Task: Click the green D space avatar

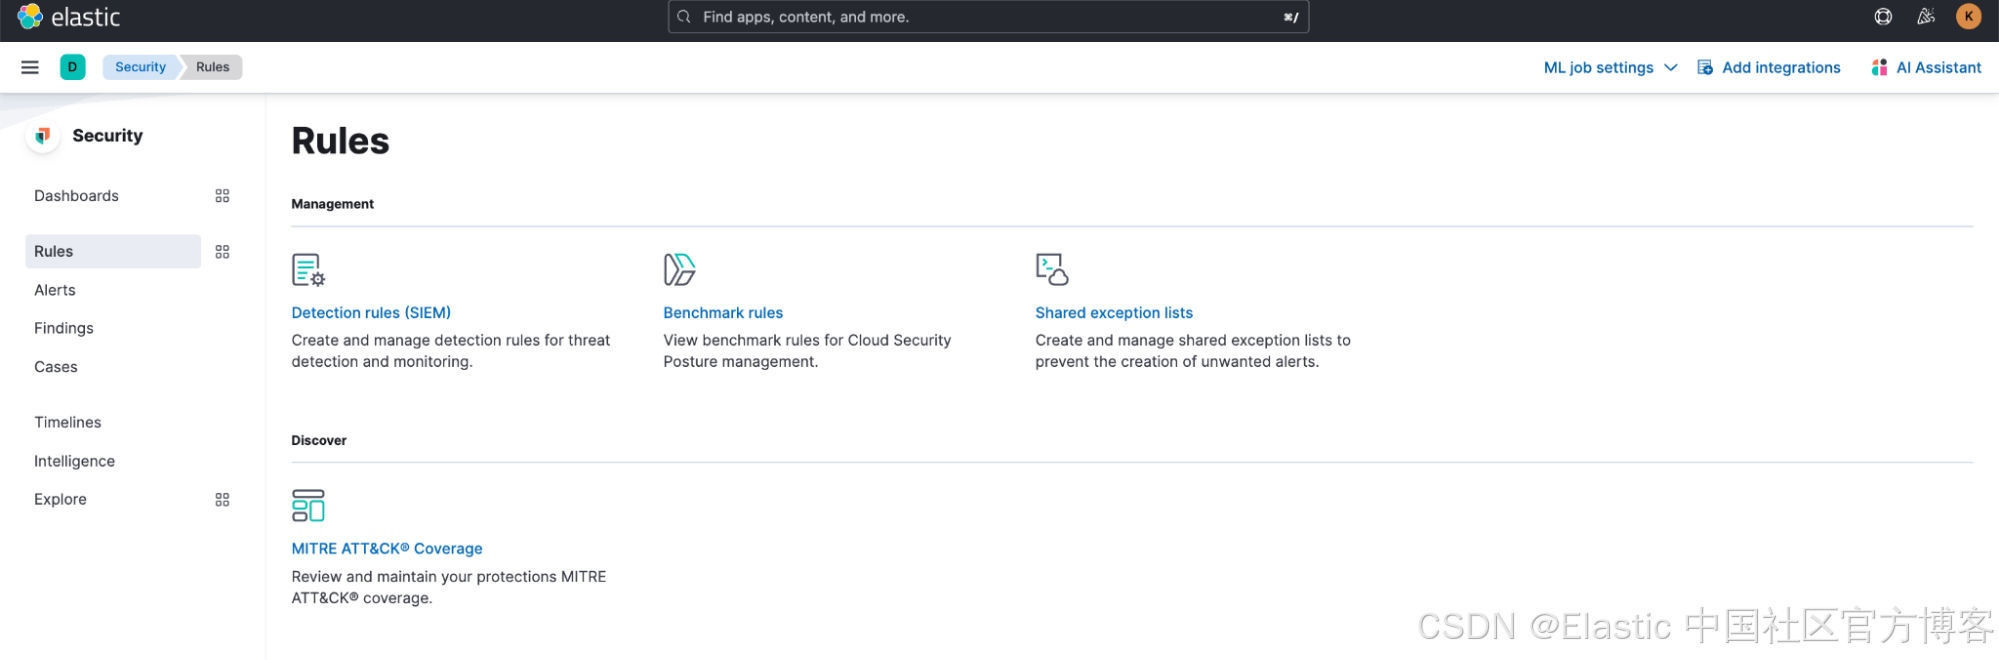Action: (x=72, y=67)
